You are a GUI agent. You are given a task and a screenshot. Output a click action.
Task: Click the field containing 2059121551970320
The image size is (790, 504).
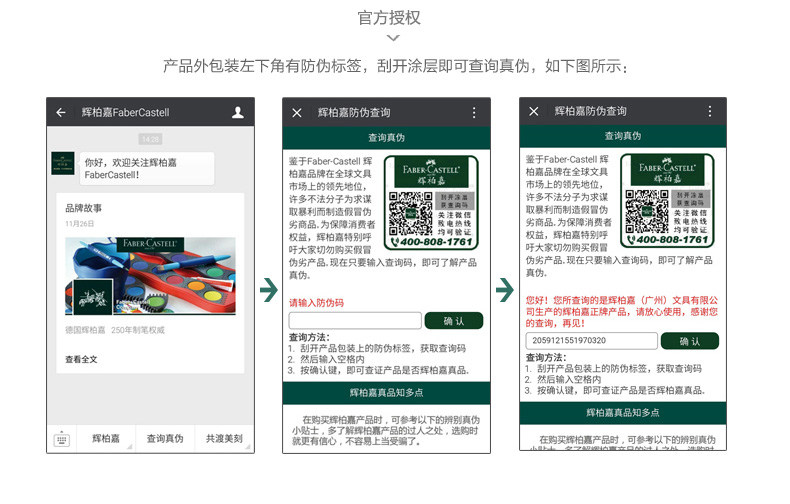tap(591, 341)
